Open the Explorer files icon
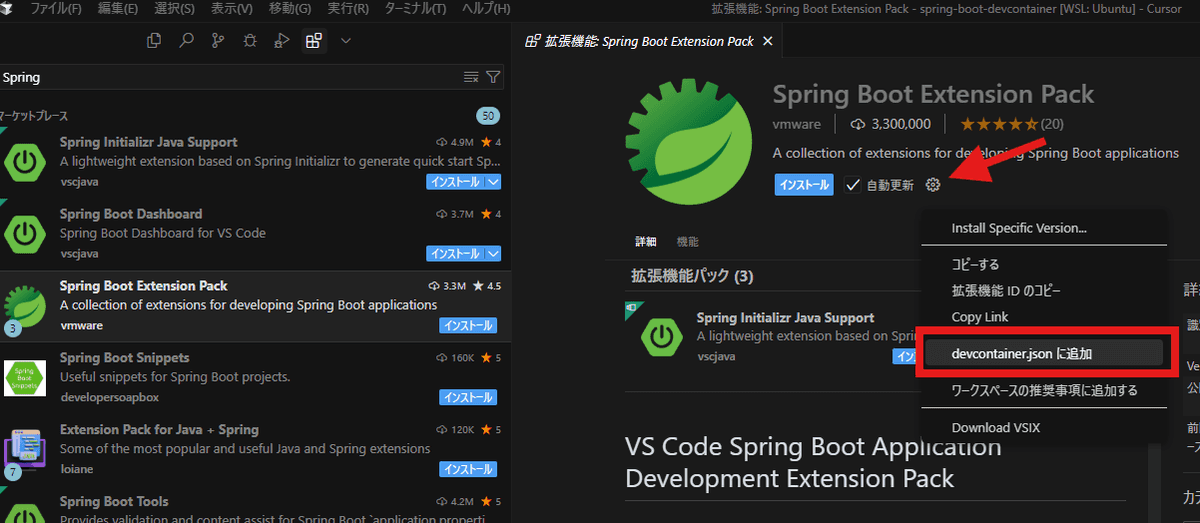Image resolution: width=1200 pixels, height=523 pixels. pos(154,41)
